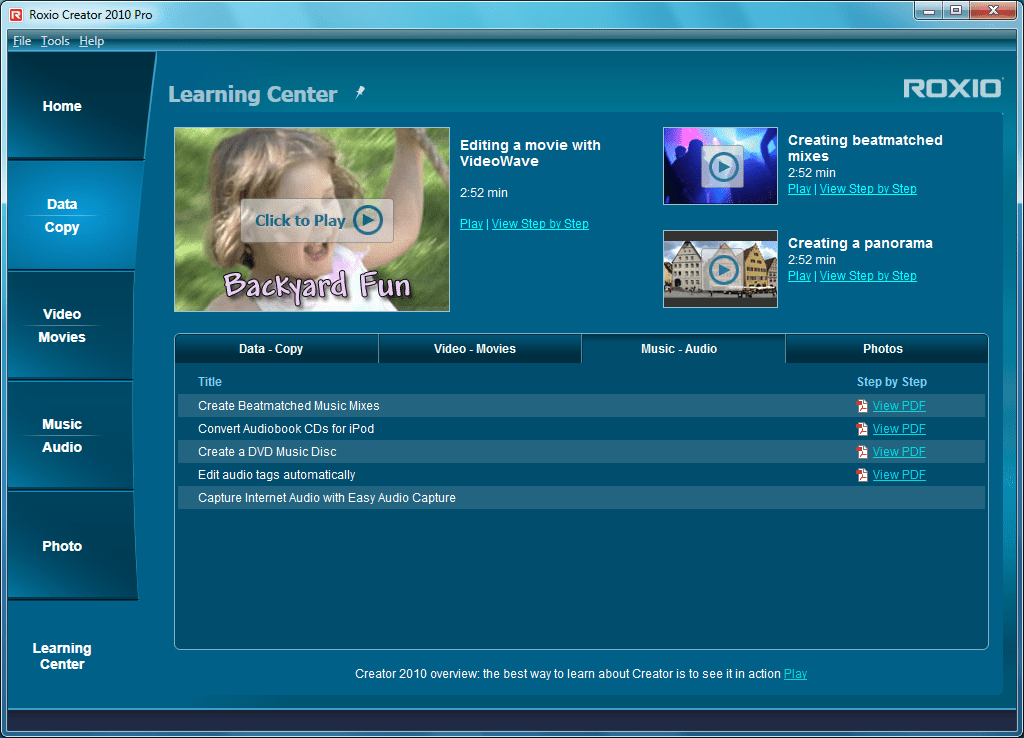This screenshot has width=1024, height=738.
Task: Play the Creator 2010 overview link
Action: [x=795, y=673]
